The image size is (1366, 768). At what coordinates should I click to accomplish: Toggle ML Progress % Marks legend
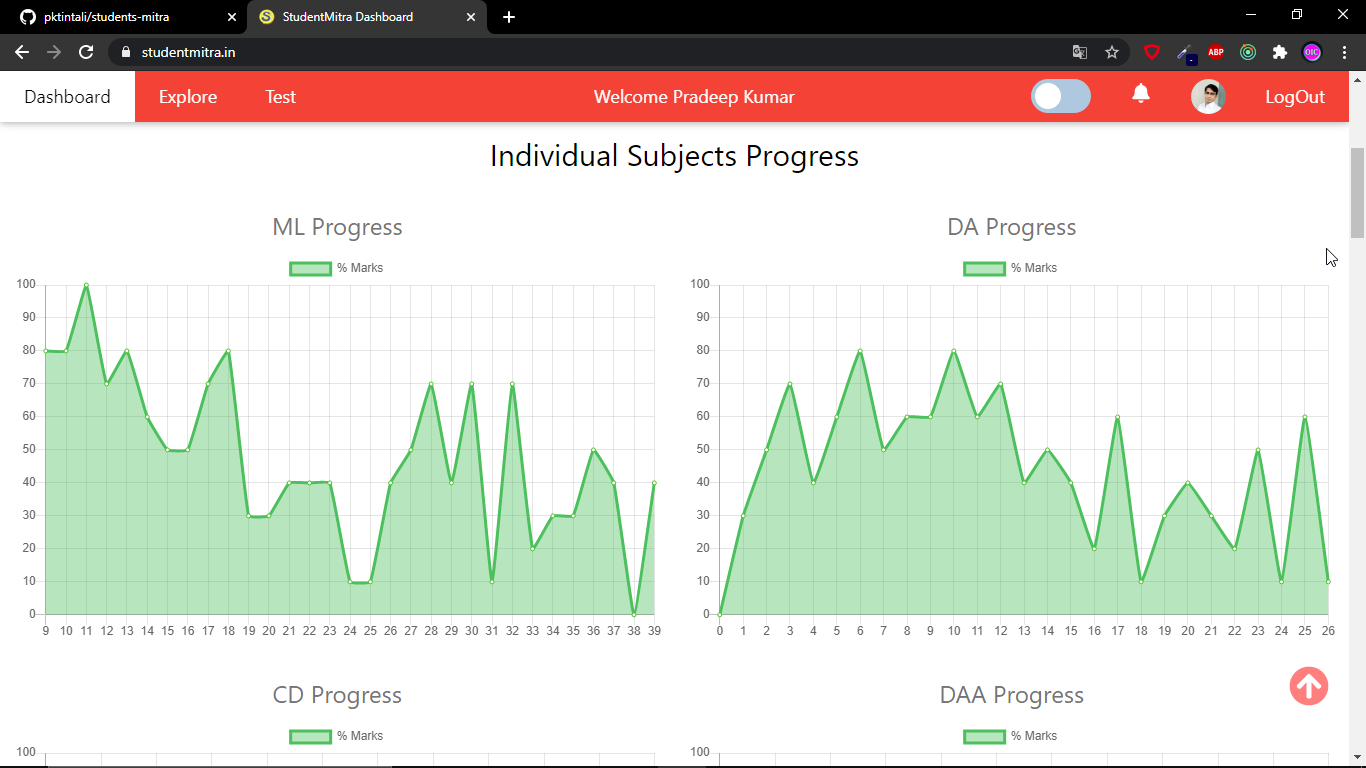click(x=336, y=268)
